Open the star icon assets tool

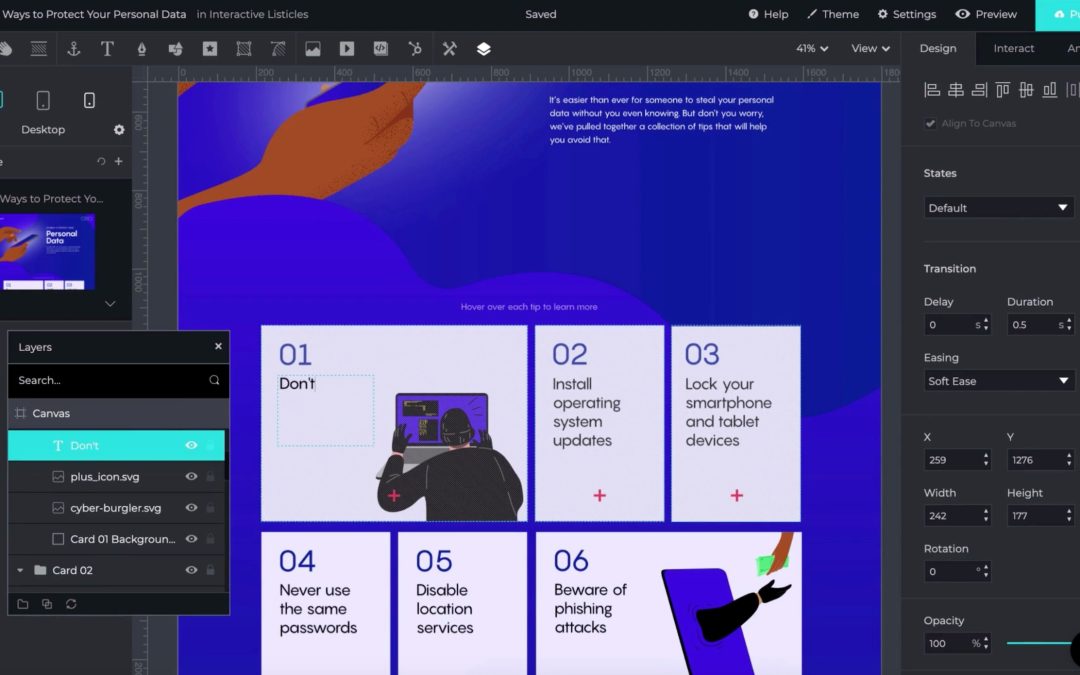pyautogui.click(x=209, y=49)
